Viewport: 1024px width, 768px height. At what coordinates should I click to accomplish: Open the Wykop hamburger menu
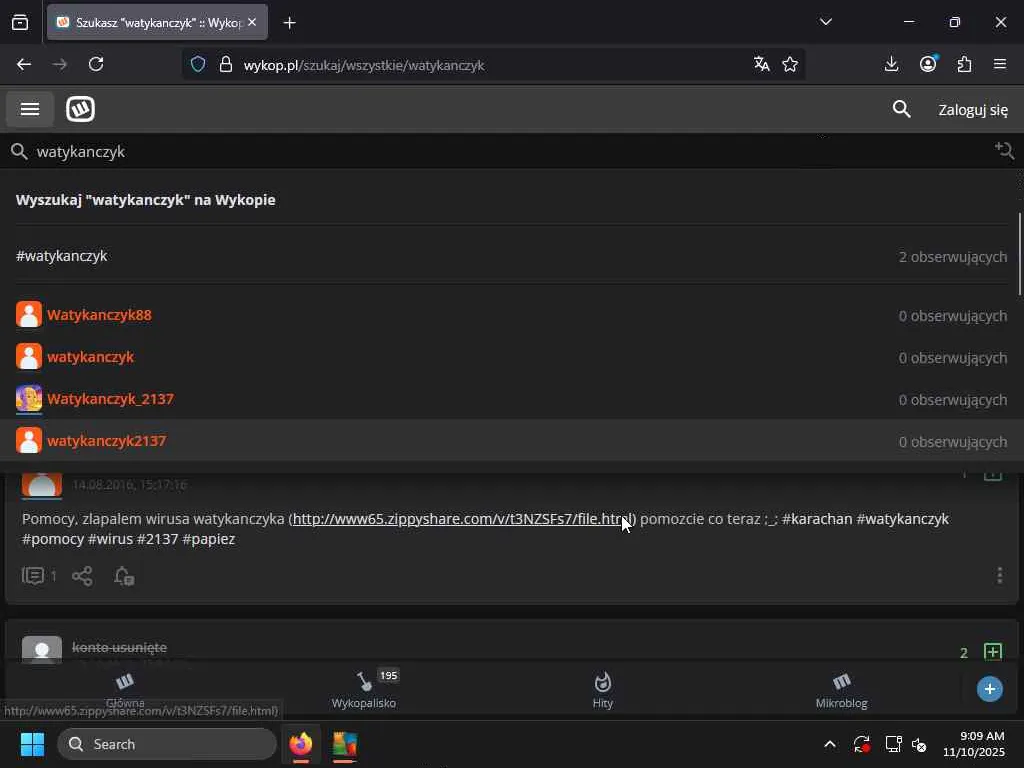(x=30, y=109)
